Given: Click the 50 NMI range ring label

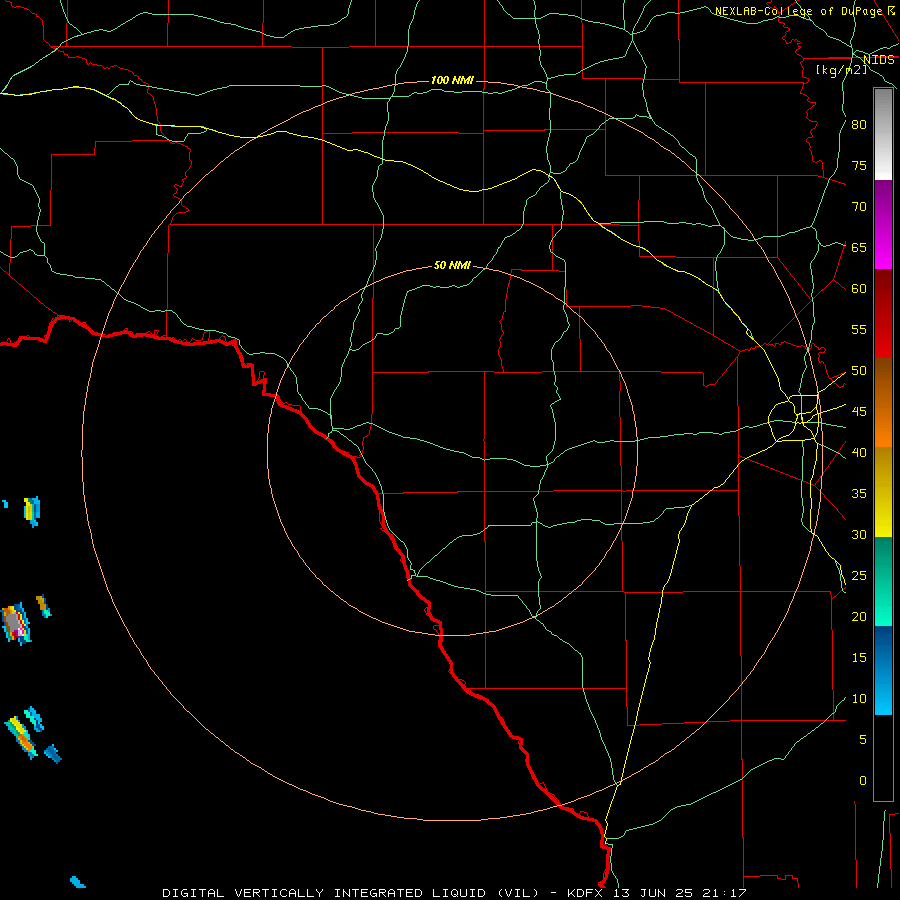Looking at the screenshot, I should 452,265.
